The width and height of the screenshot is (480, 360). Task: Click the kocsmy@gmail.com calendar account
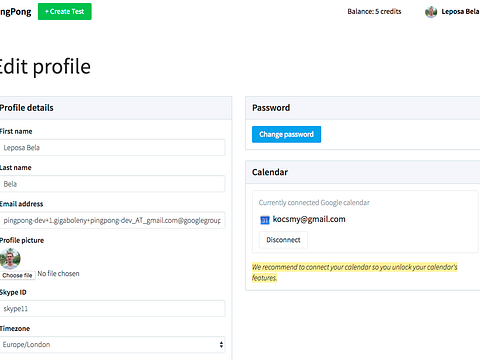pos(309,219)
